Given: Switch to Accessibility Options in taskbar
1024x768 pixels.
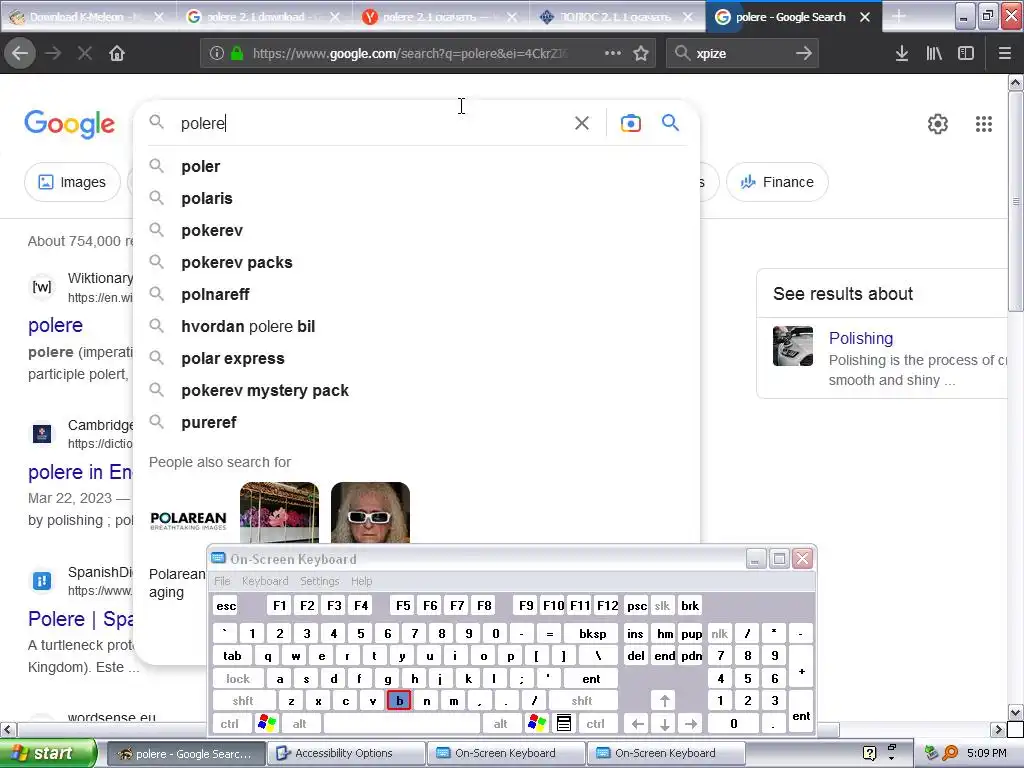Looking at the screenshot, I should (x=345, y=753).
